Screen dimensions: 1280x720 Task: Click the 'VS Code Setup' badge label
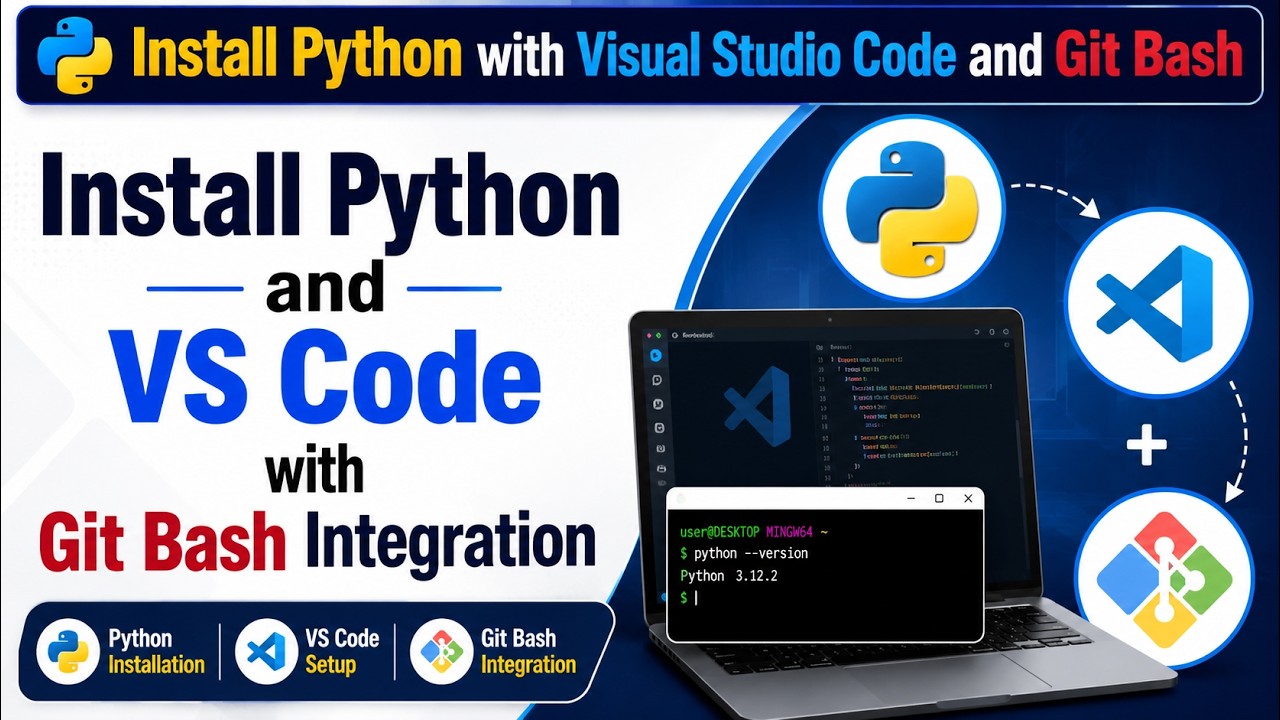point(342,652)
